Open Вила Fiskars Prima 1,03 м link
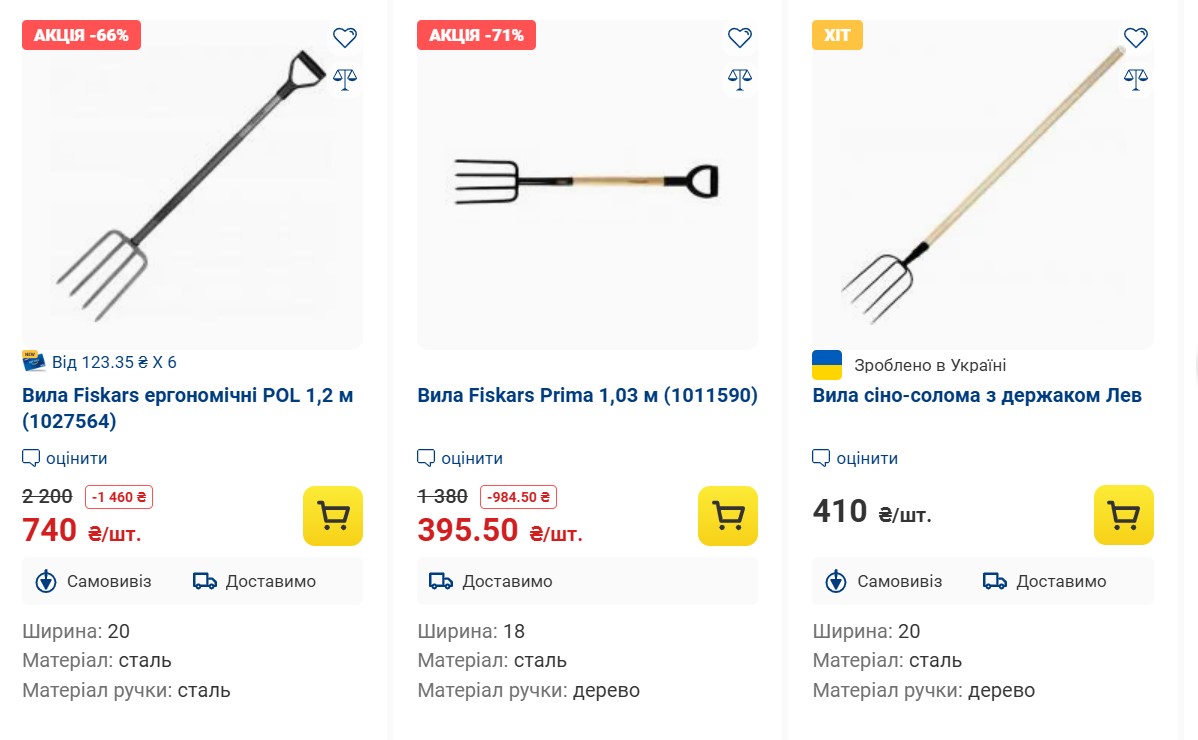The height and width of the screenshot is (740, 1198). tap(587, 395)
